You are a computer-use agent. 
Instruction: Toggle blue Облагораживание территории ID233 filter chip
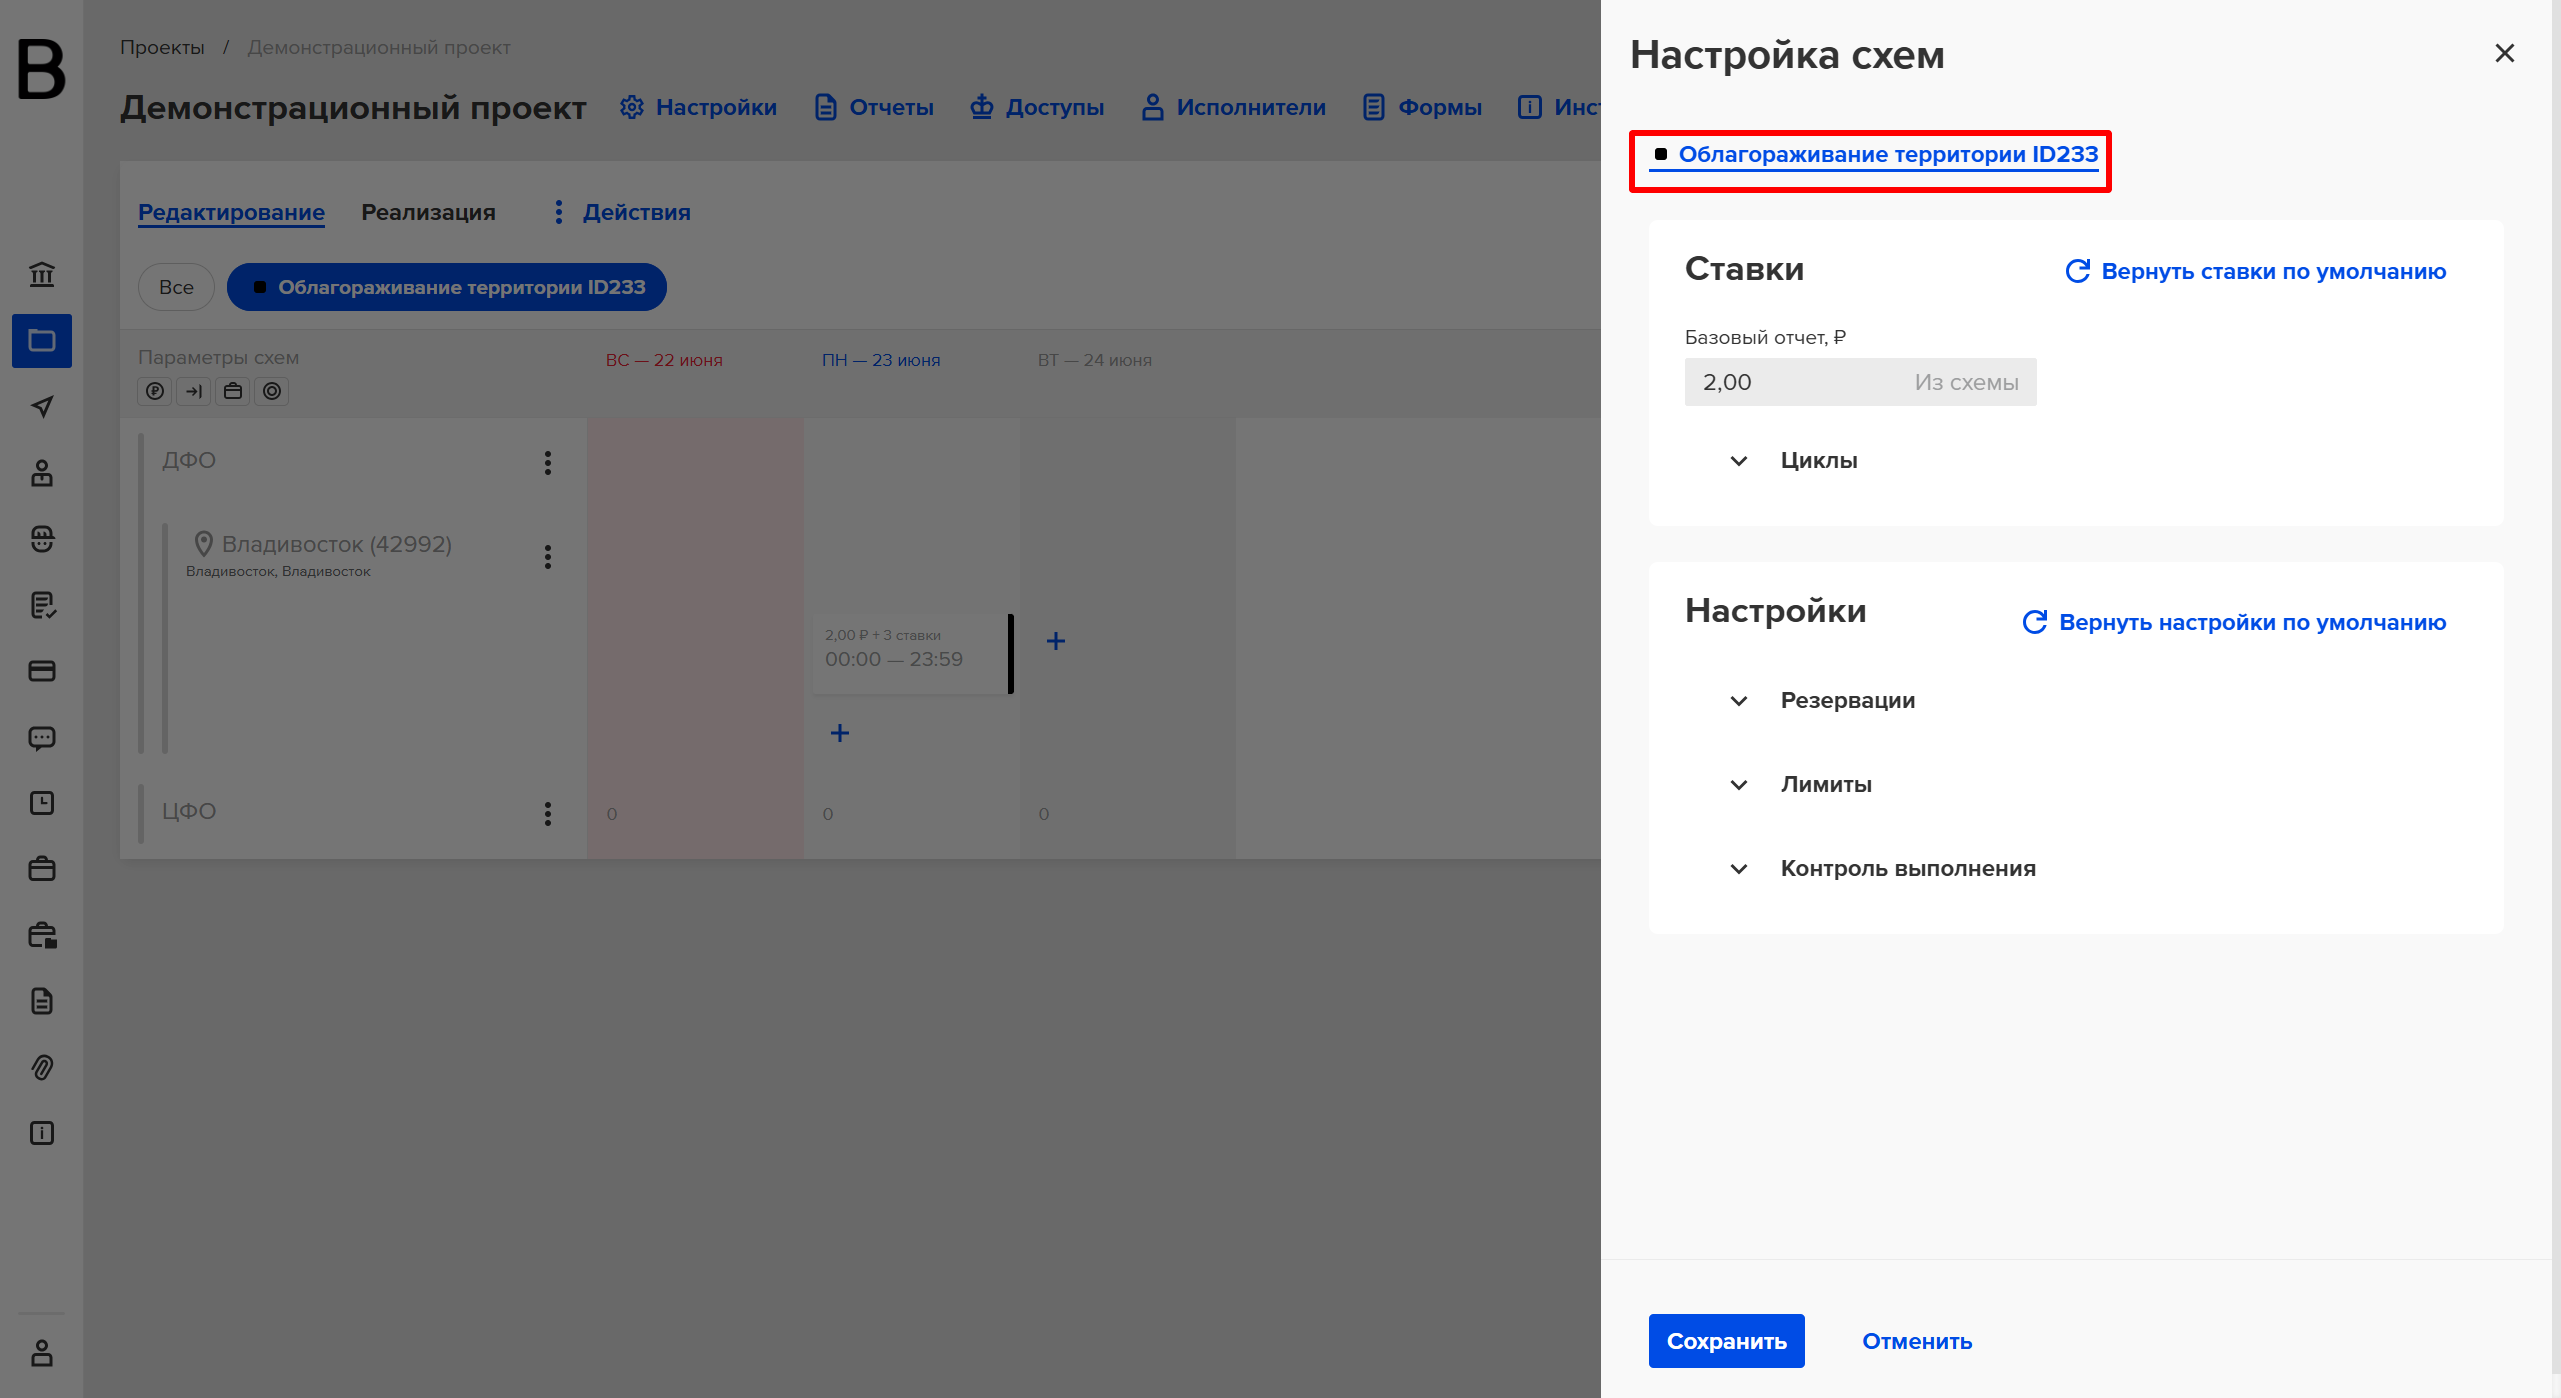[x=447, y=287]
